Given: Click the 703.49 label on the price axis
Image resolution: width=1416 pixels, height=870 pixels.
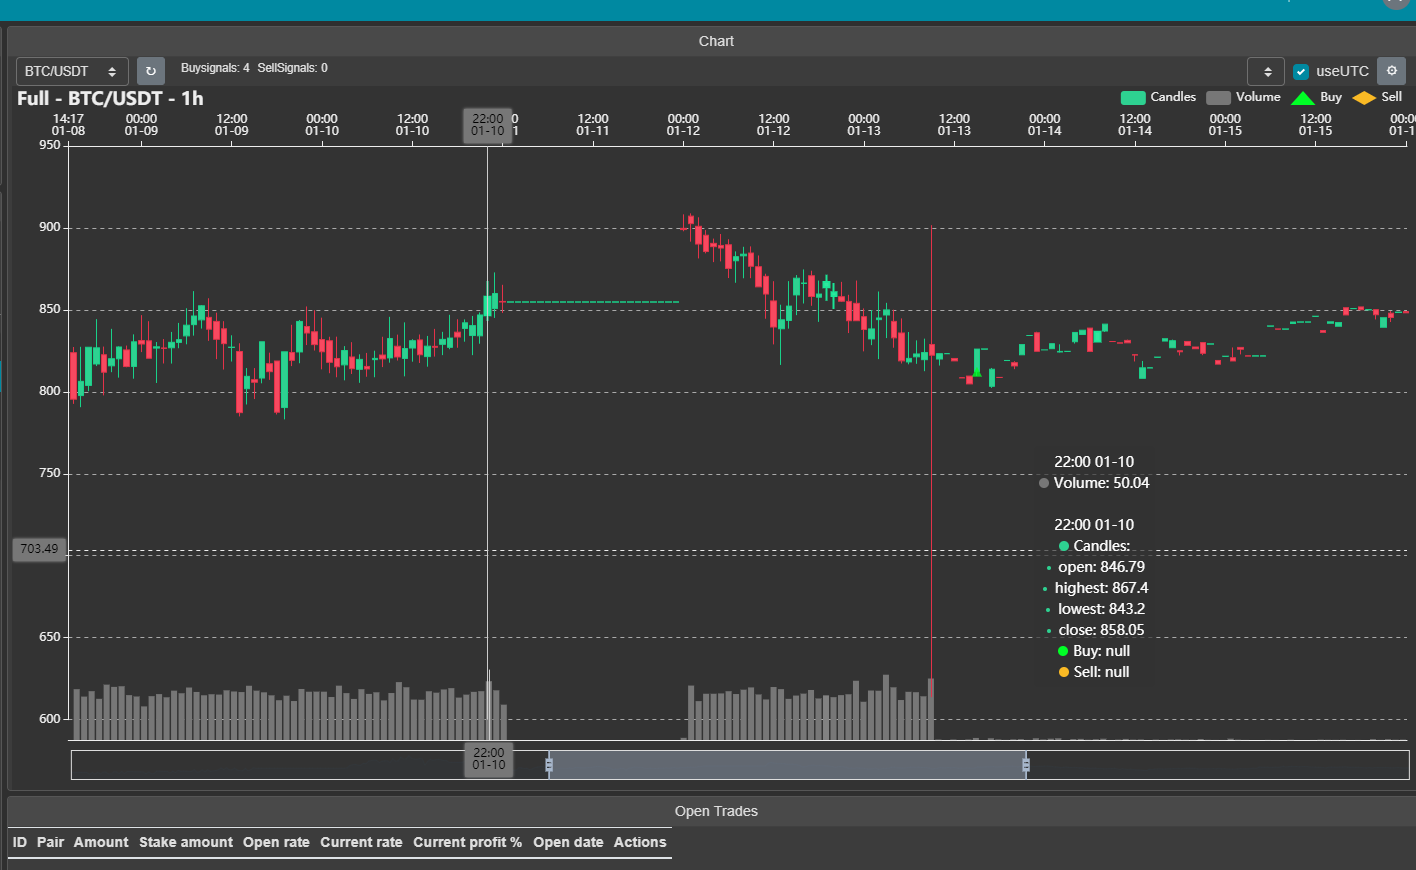Looking at the screenshot, I should [x=38, y=549].
